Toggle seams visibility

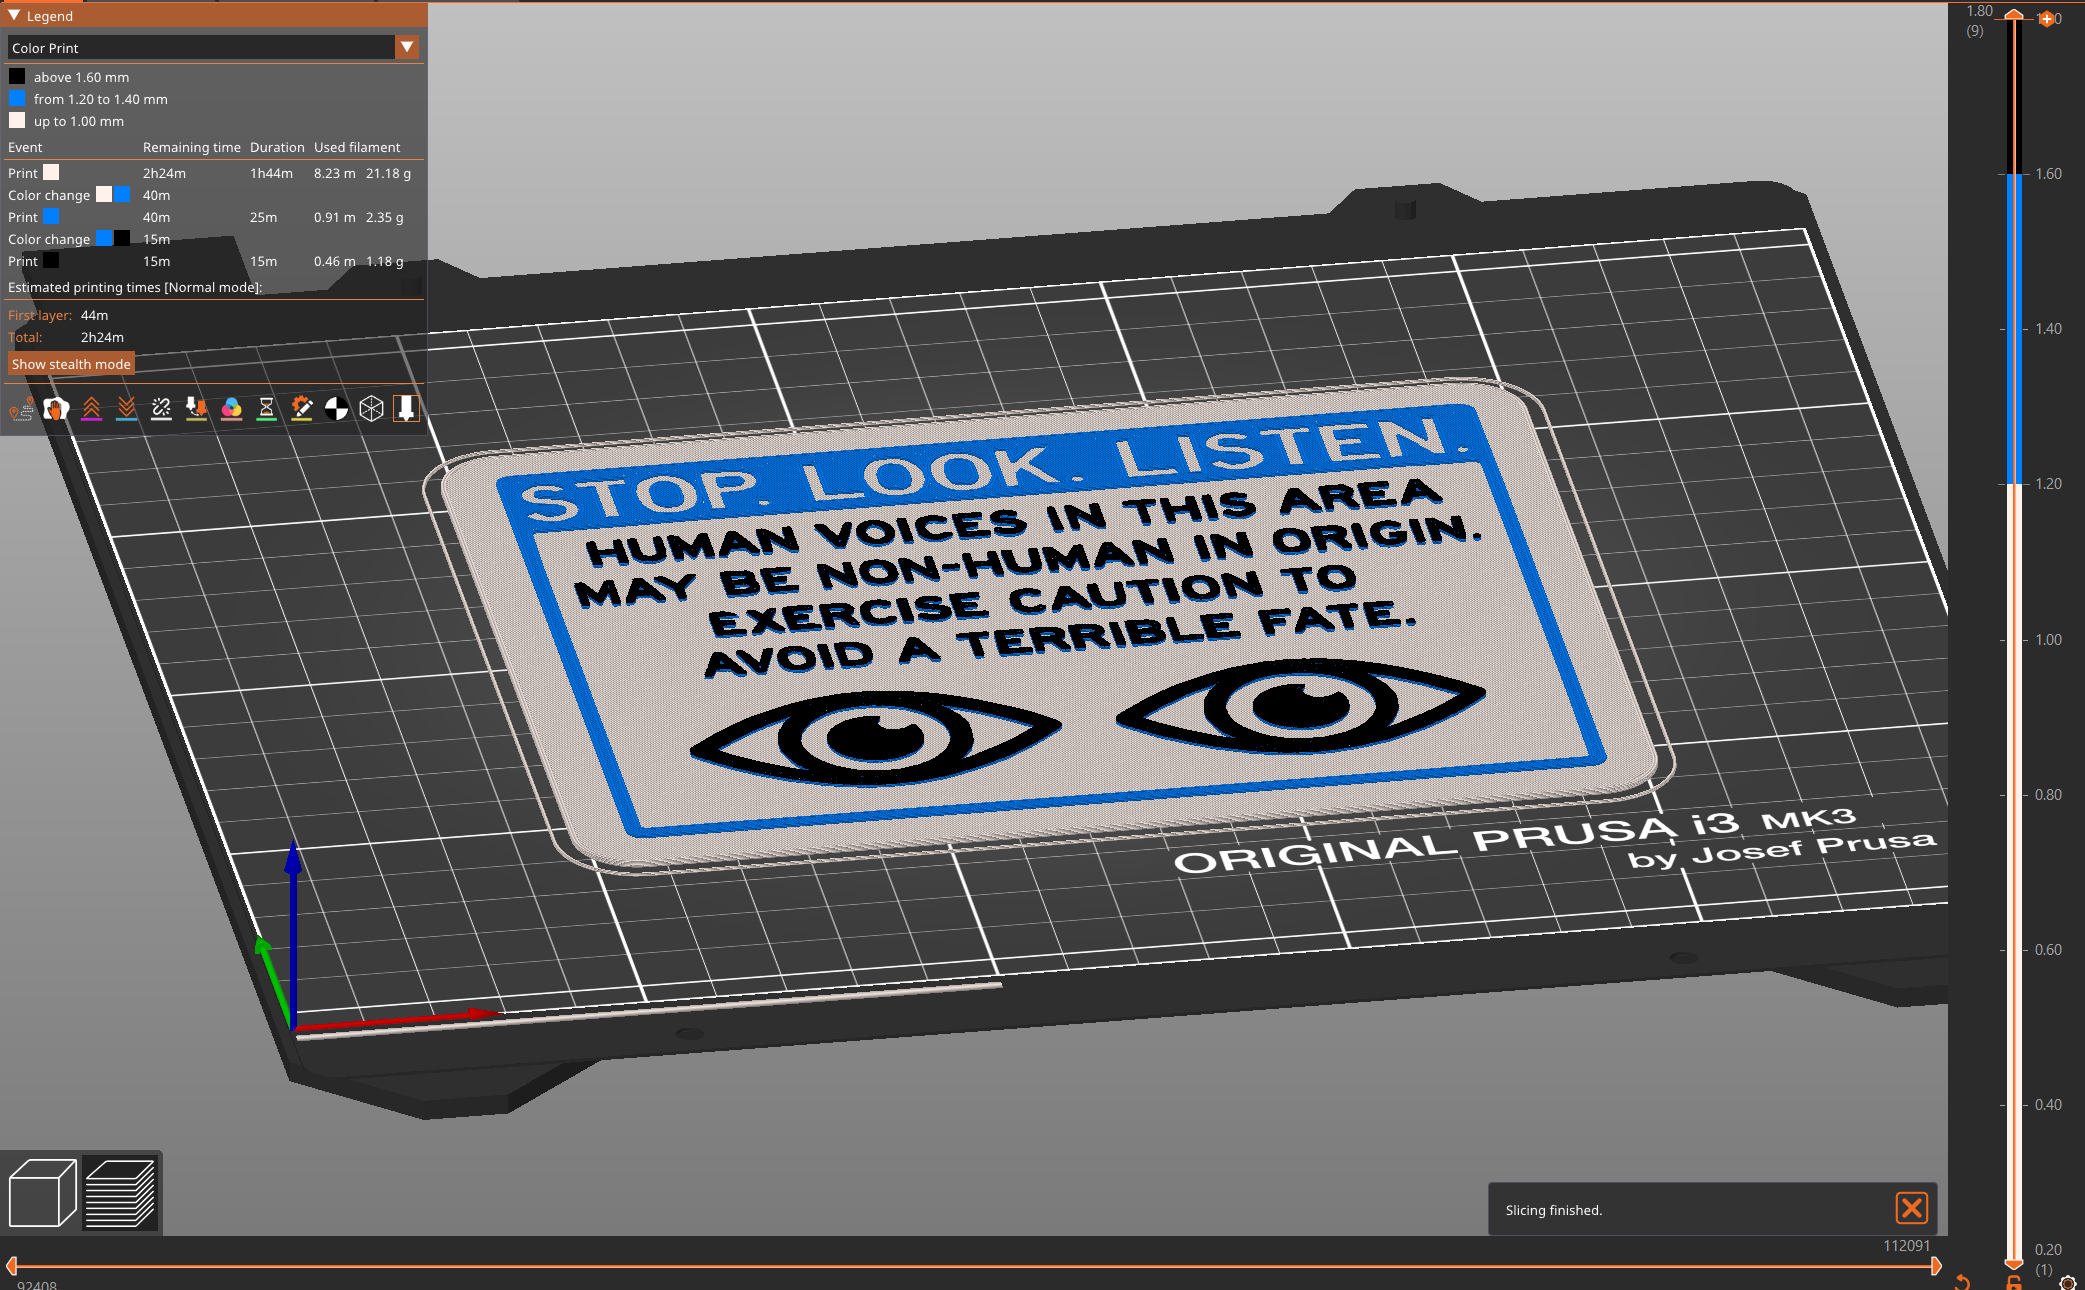click(161, 408)
